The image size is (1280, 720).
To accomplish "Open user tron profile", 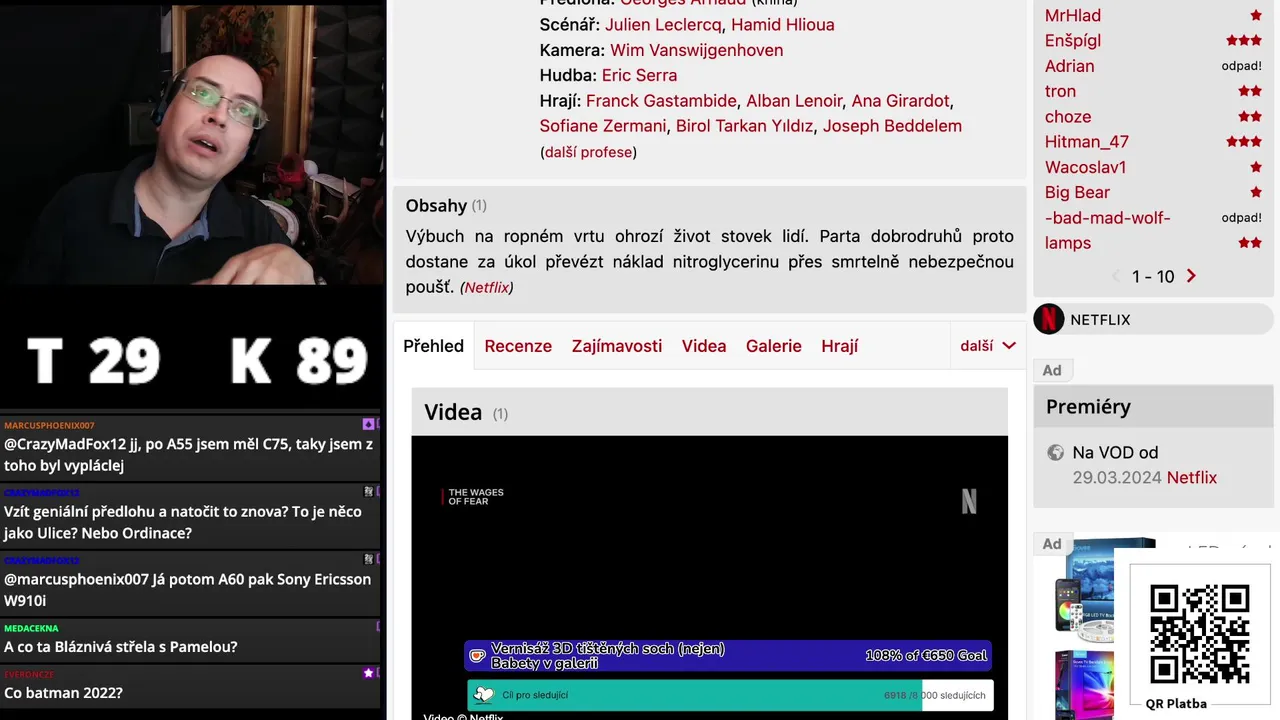I will [1060, 91].
